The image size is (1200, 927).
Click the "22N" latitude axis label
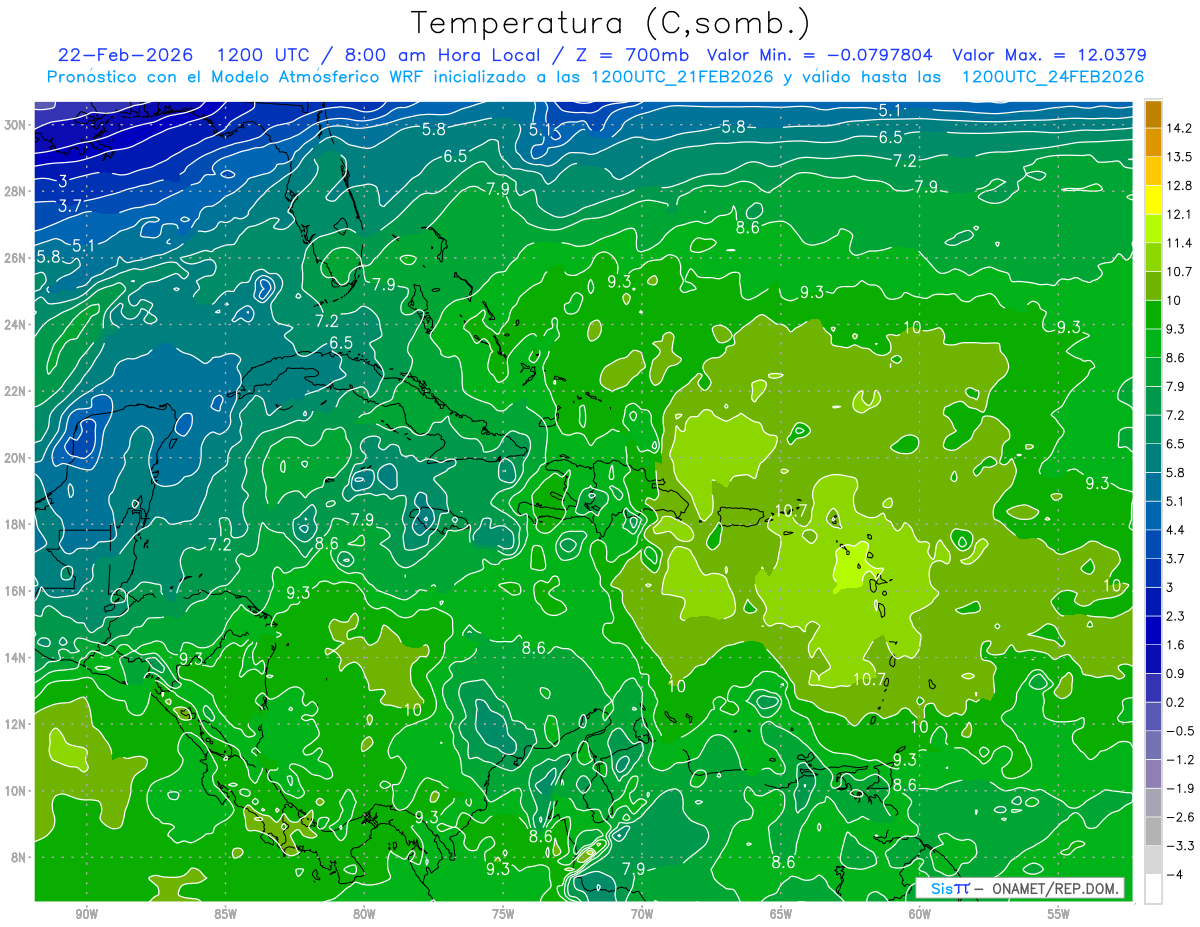tap(16, 391)
